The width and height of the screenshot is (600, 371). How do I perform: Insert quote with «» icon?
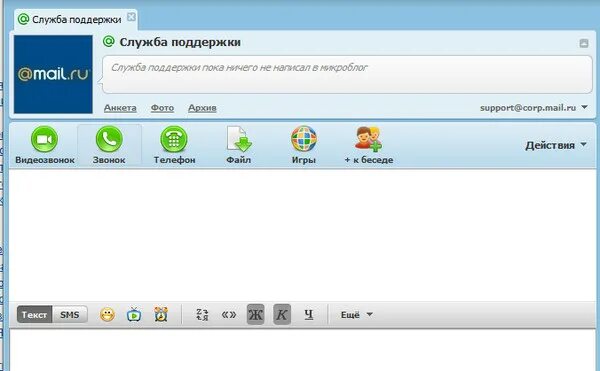tap(229, 315)
